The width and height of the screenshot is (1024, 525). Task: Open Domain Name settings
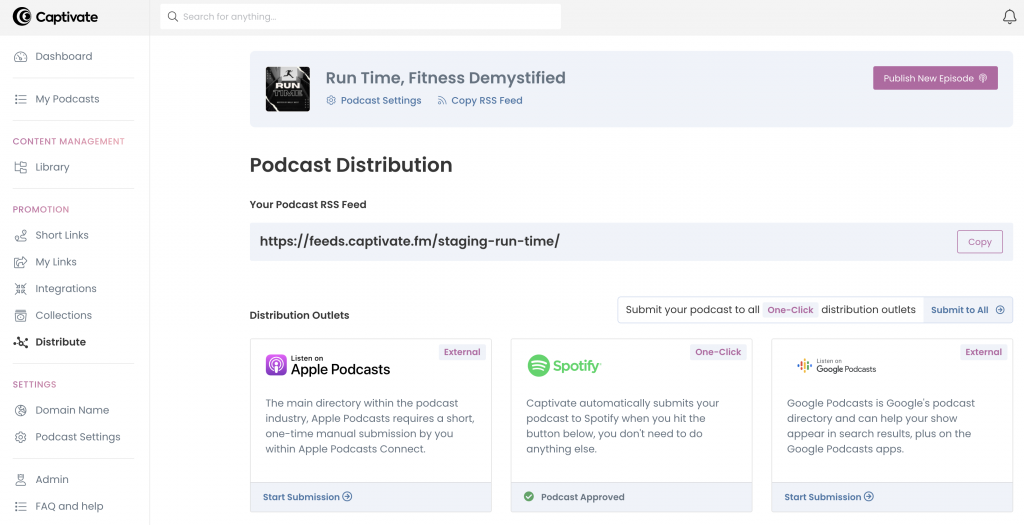coord(72,410)
